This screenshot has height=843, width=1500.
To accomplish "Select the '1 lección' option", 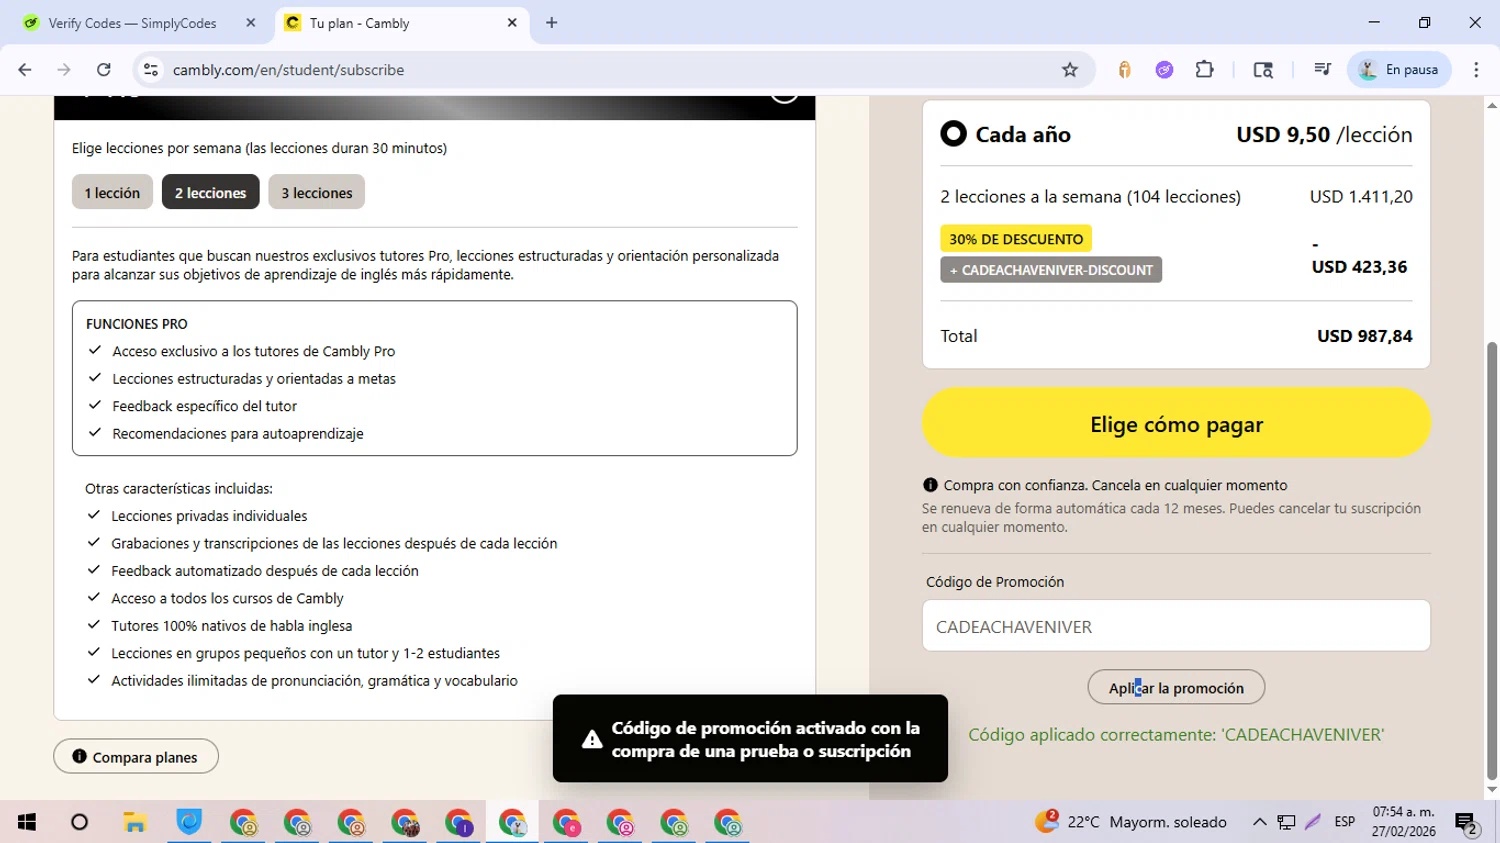I will pos(112,192).
